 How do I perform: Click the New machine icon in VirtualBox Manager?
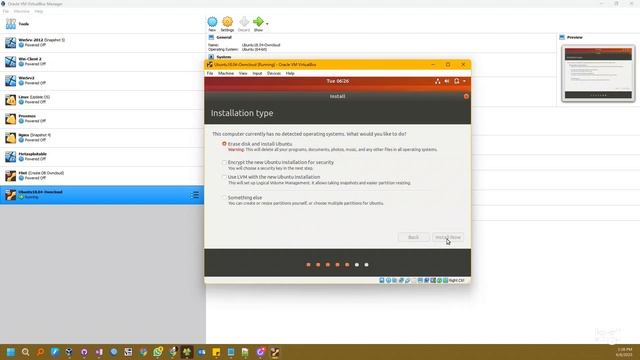pyautogui.click(x=212, y=22)
